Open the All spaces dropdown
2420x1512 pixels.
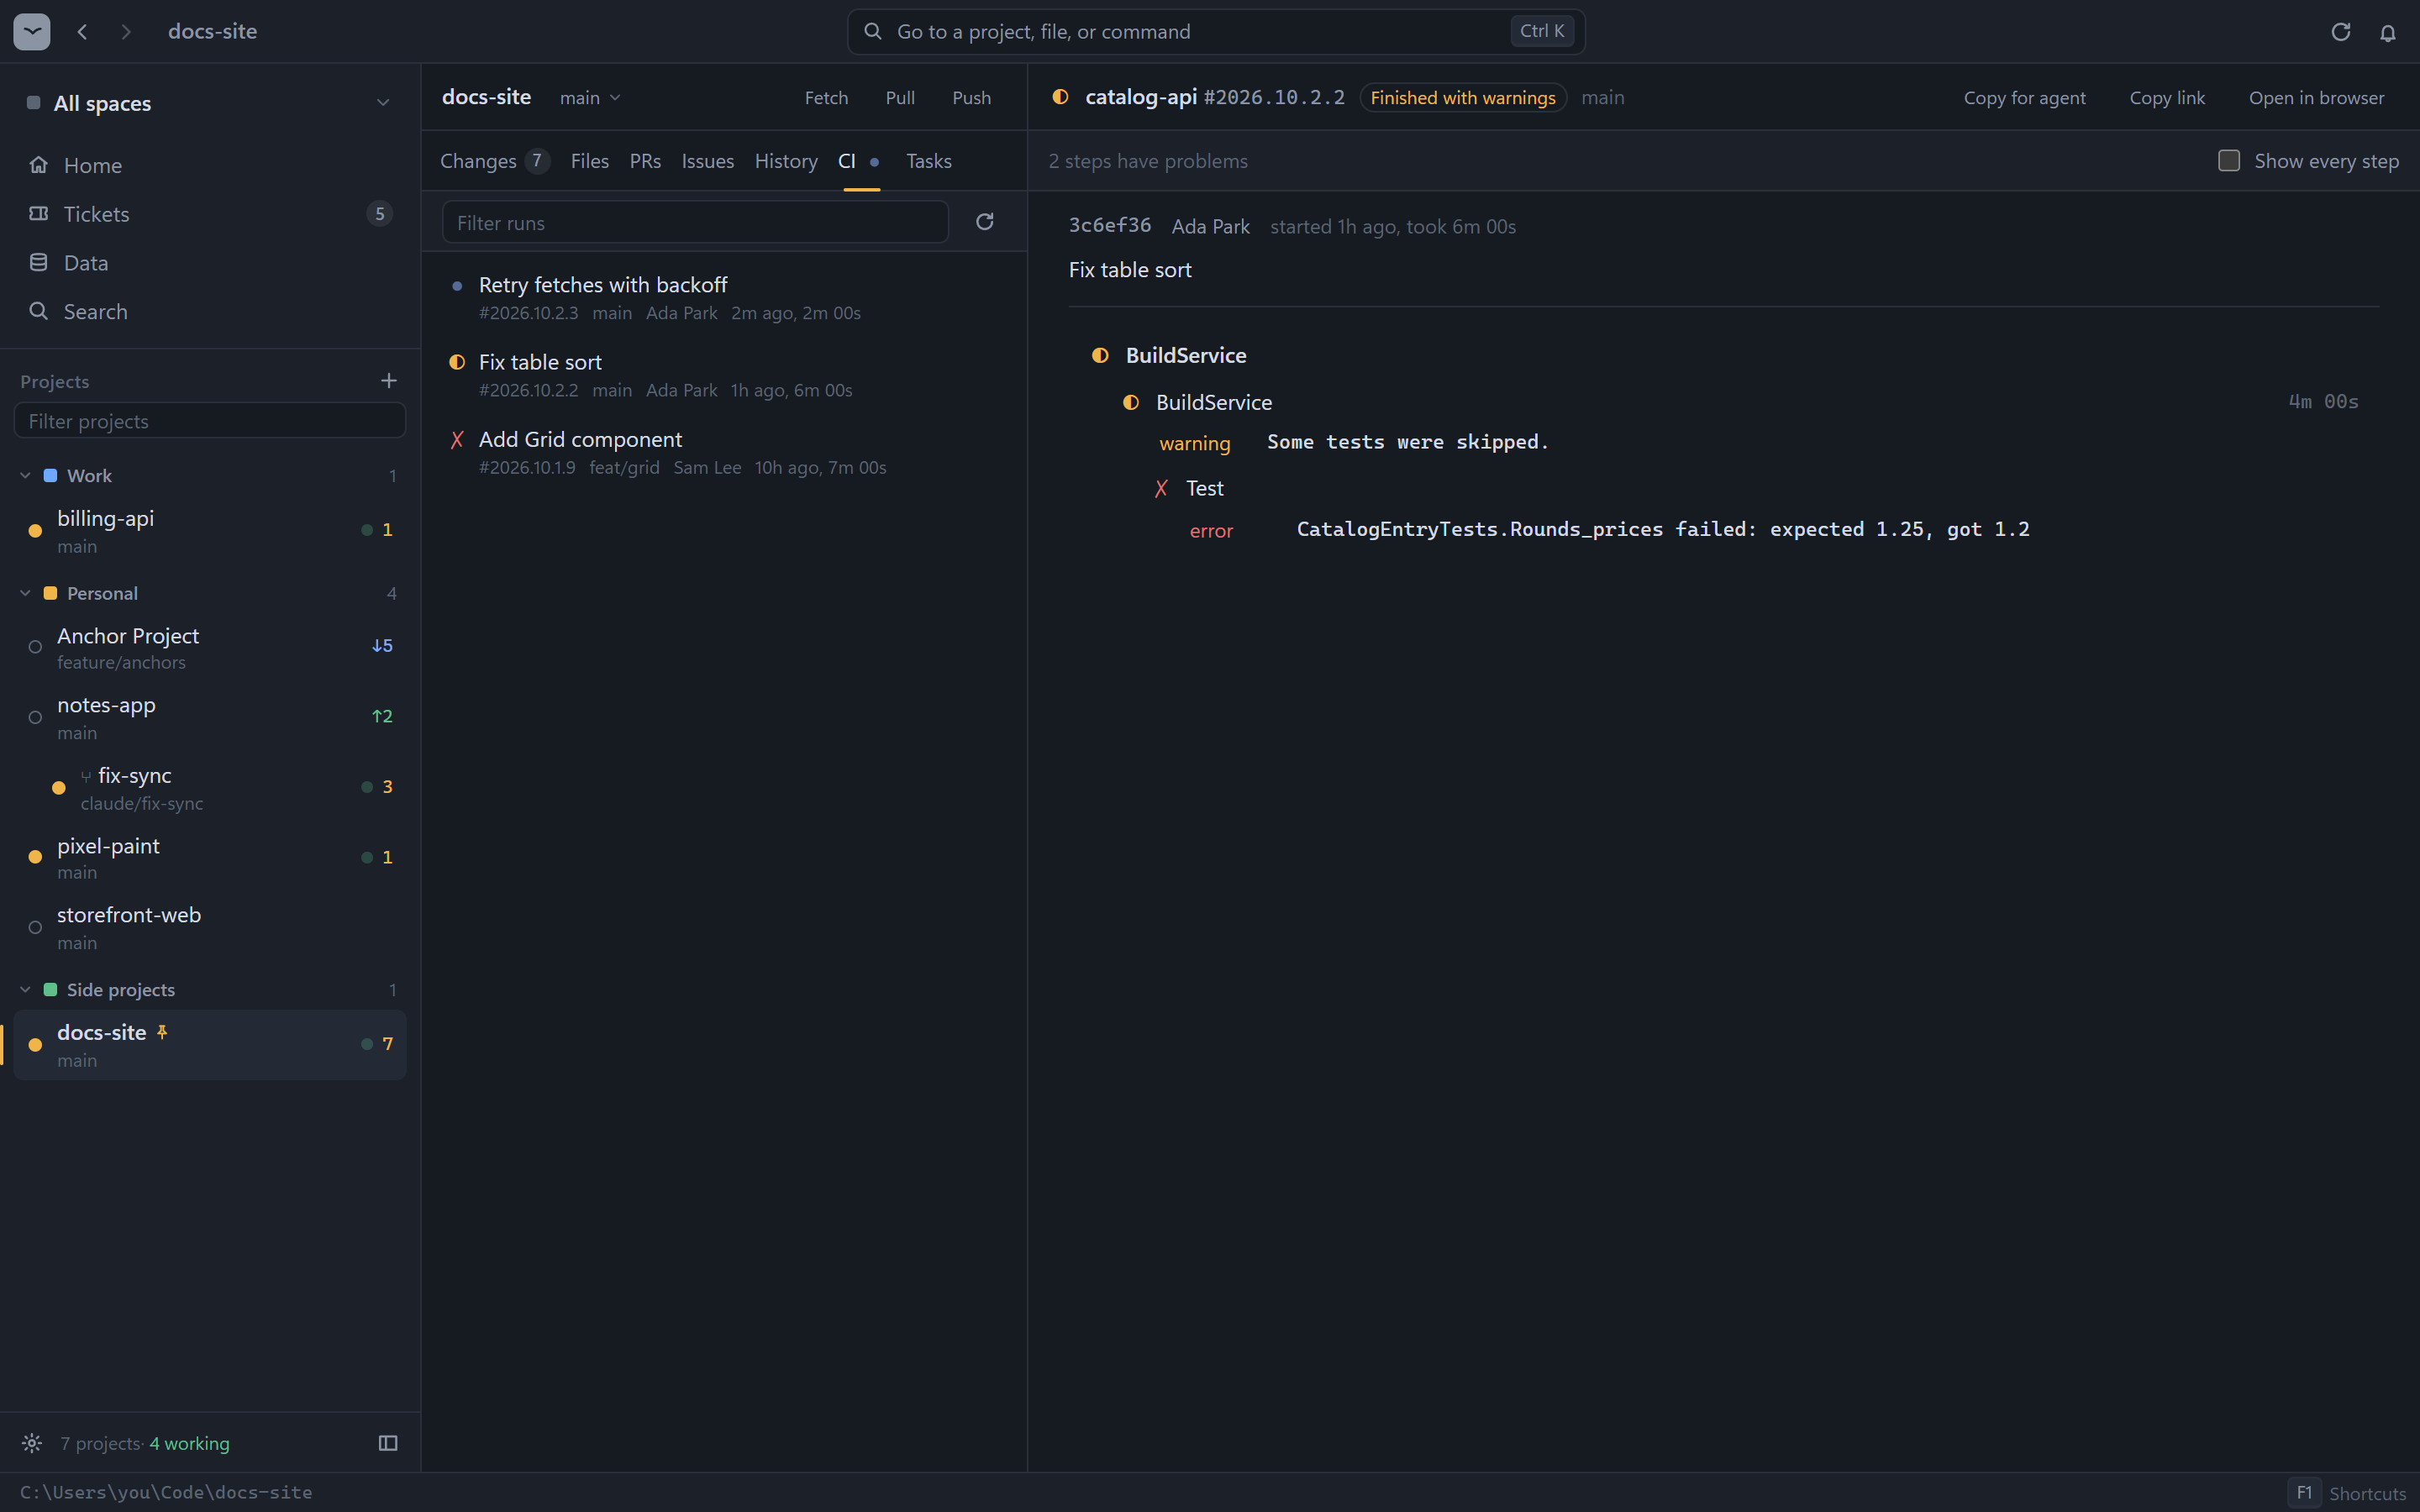point(210,103)
